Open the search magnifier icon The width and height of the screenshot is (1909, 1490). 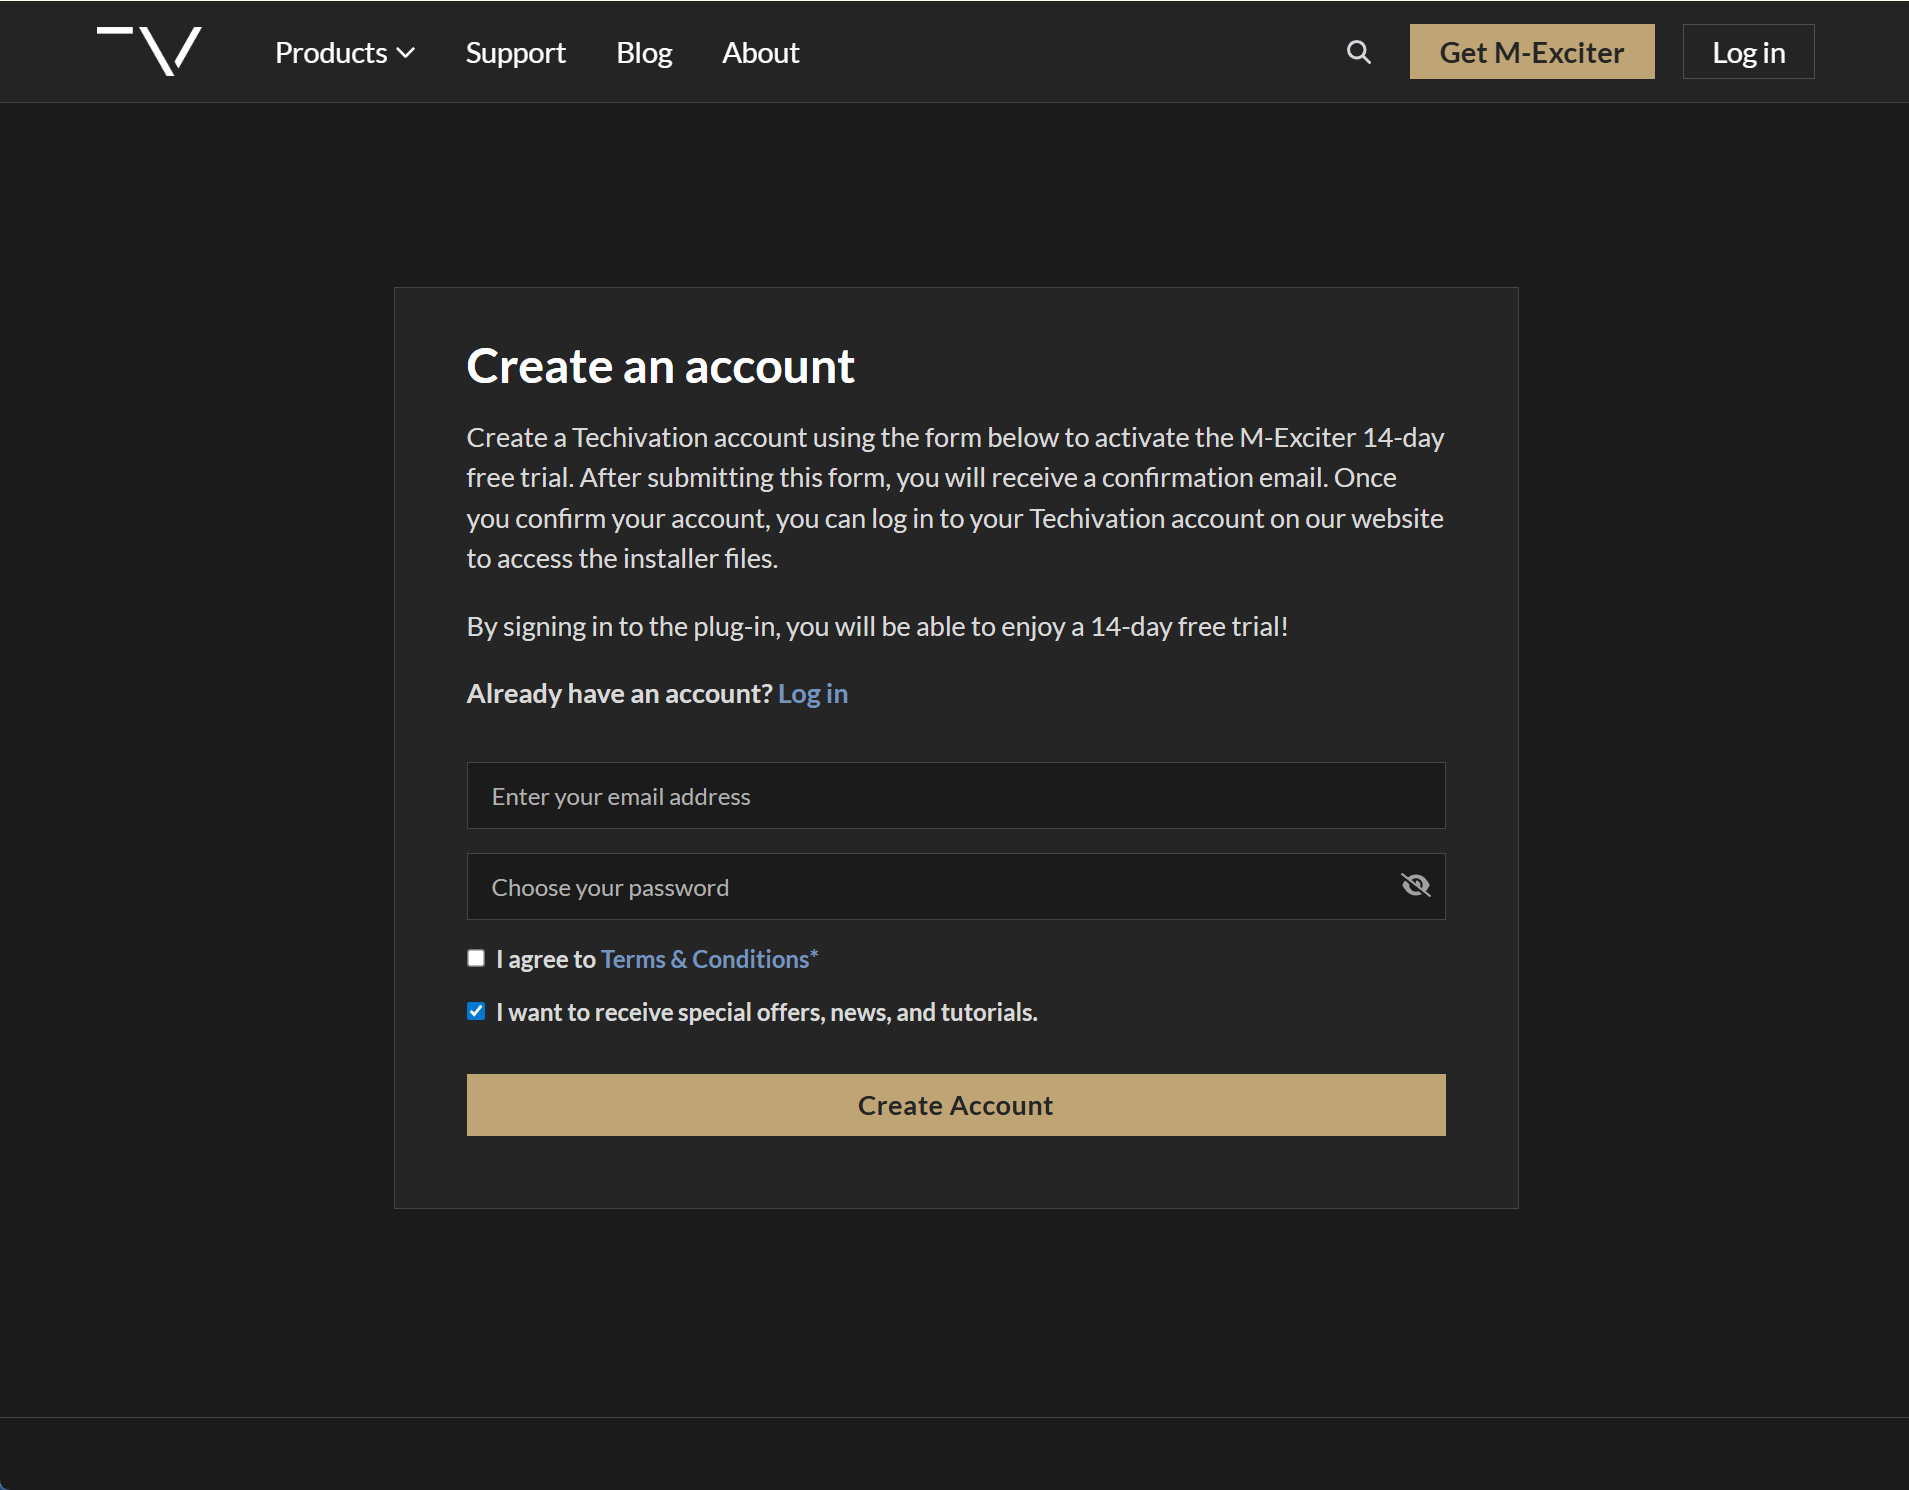[x=1358, y=52]
